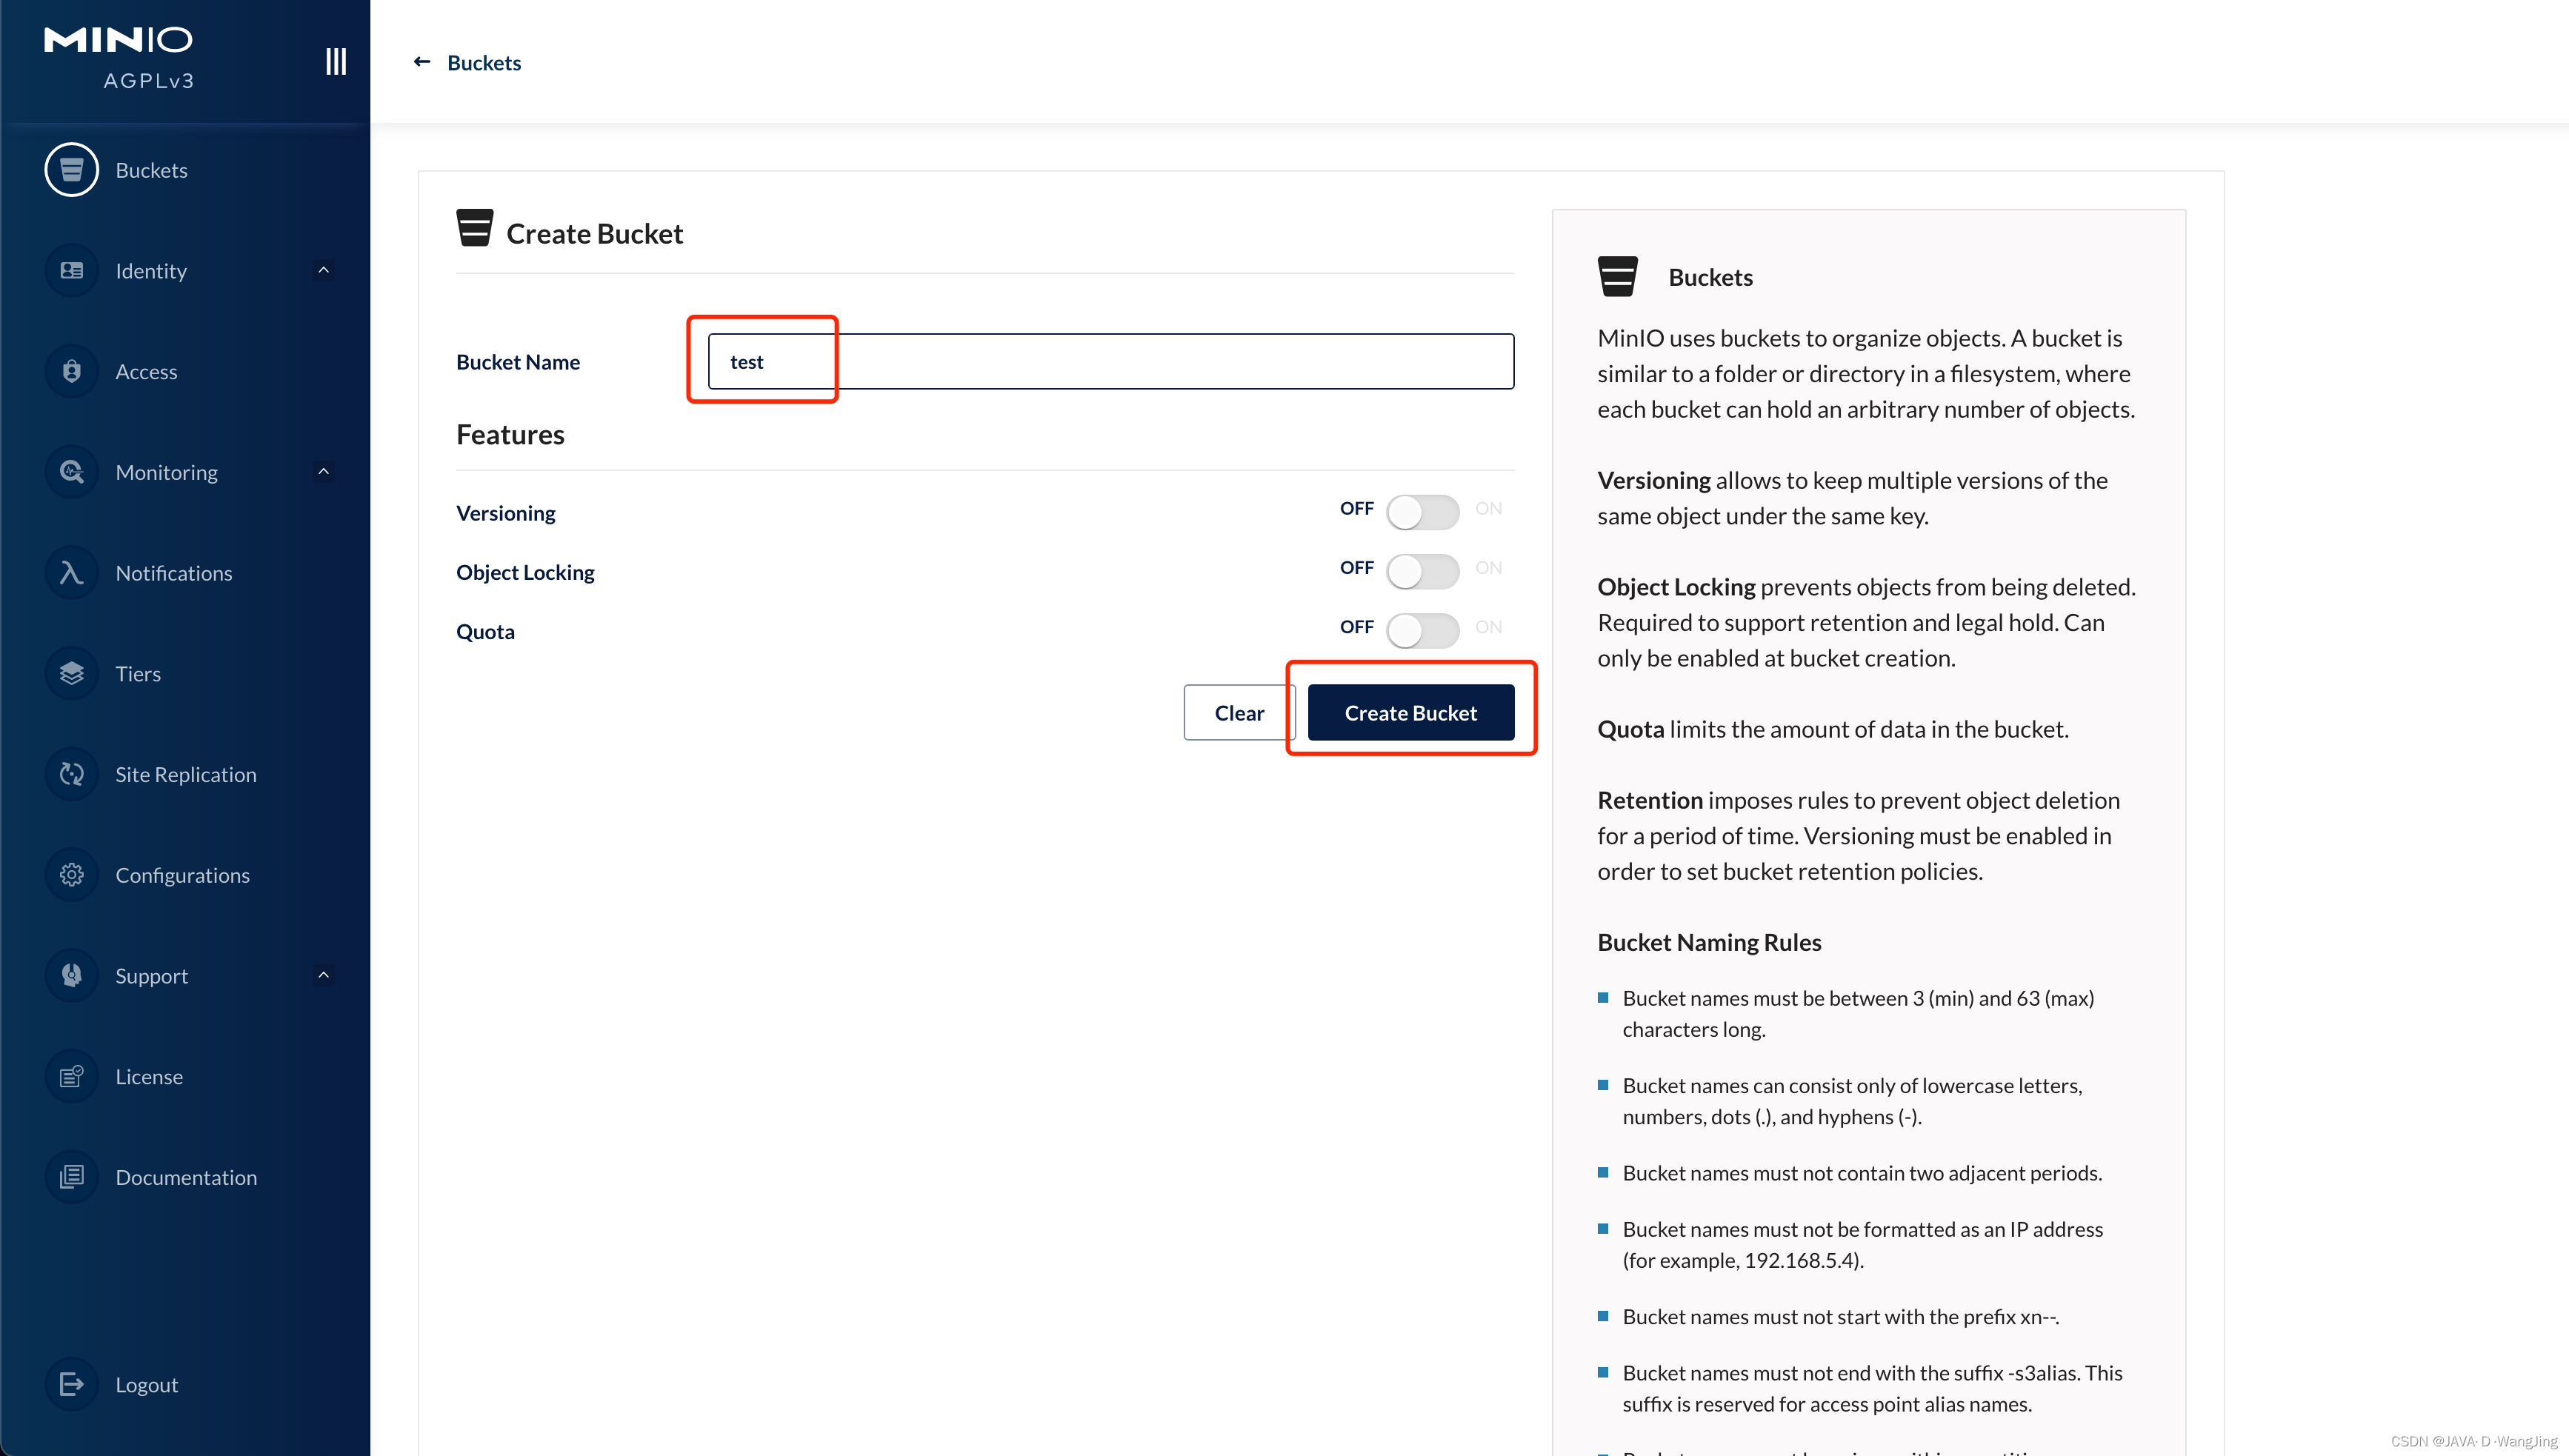Image resolution: width=2569 pixels, height=1456 pixels.
Task: Go to Documentation menu entry
Action: (186, 1177)
